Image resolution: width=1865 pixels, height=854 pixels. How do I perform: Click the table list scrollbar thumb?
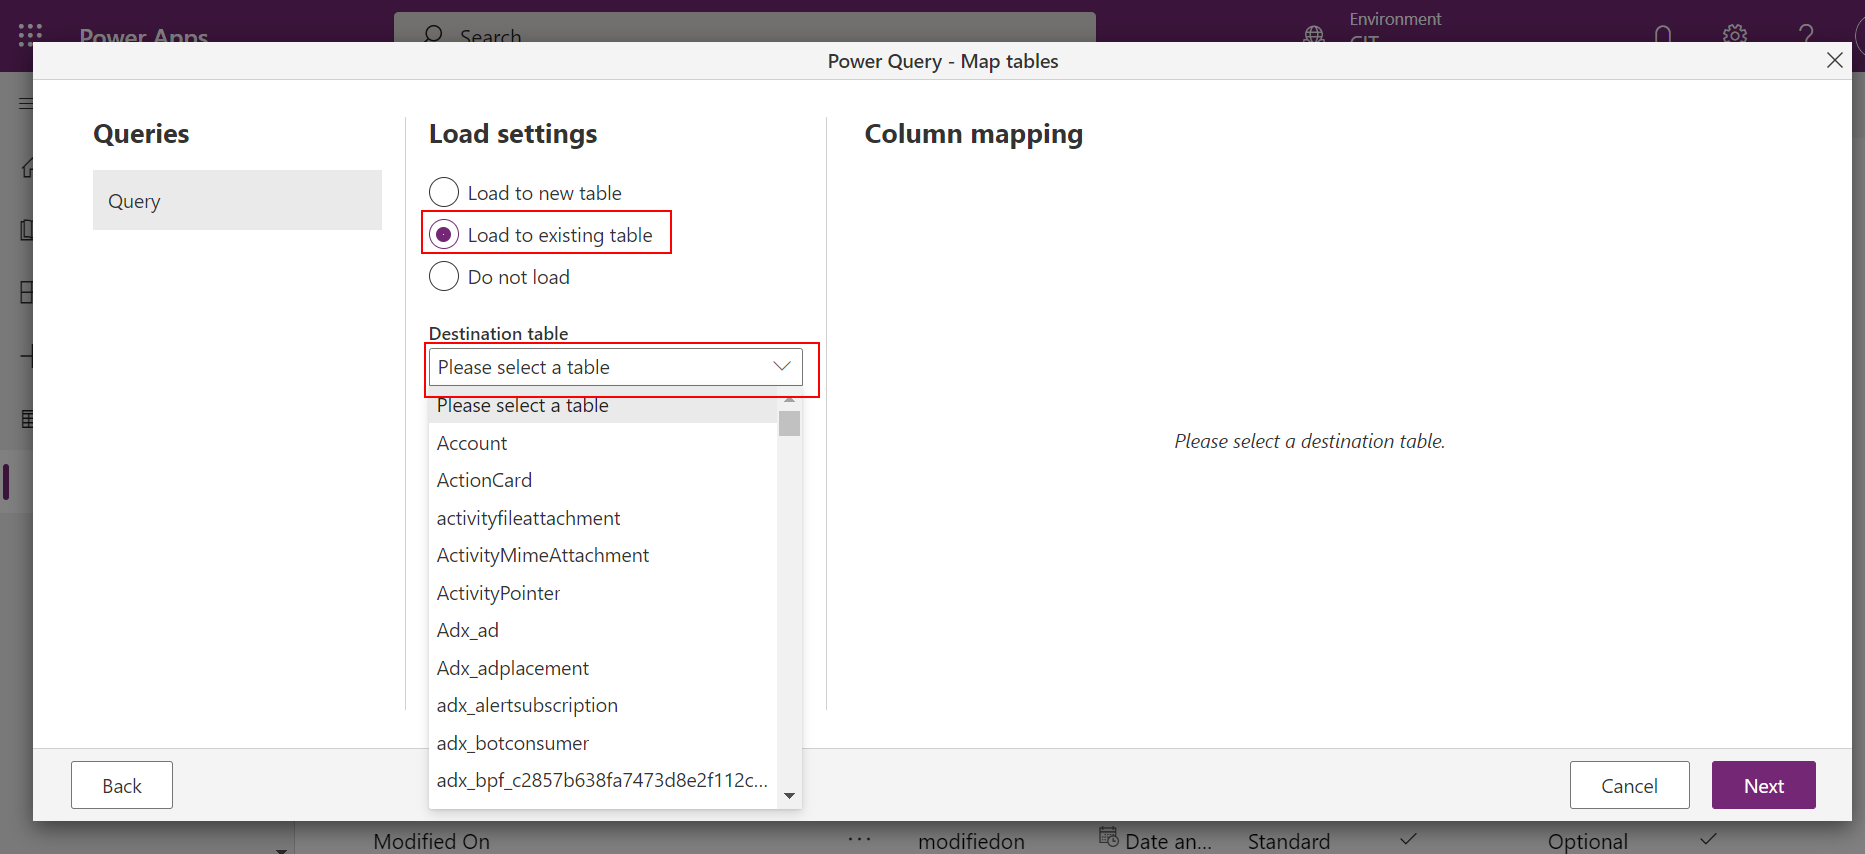789,423
